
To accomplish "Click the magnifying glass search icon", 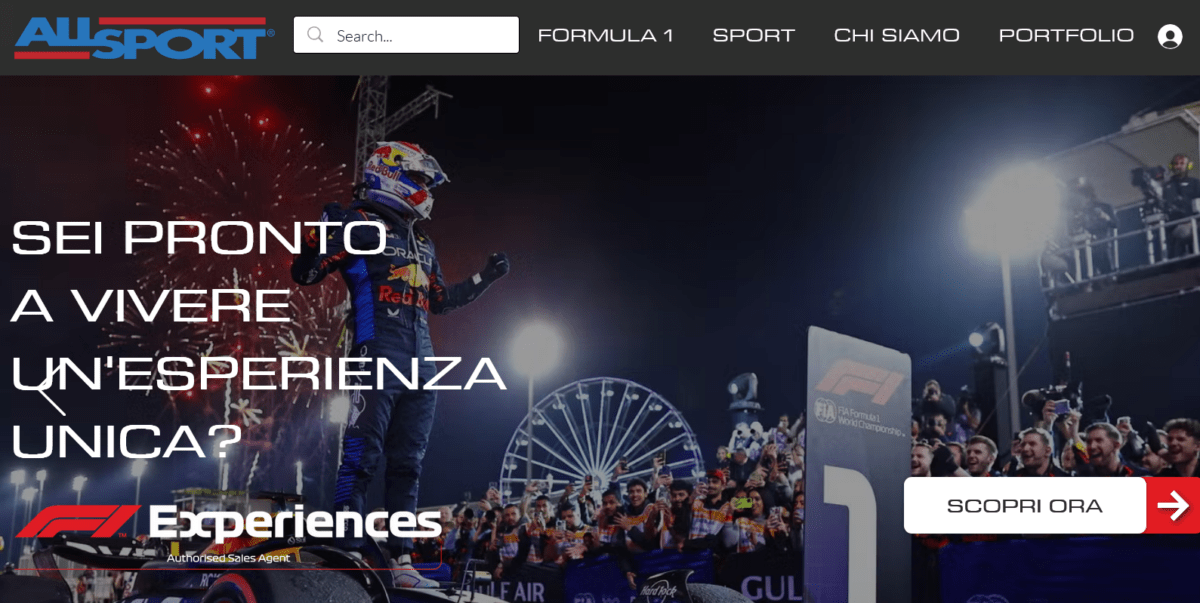I will [315, 35].
